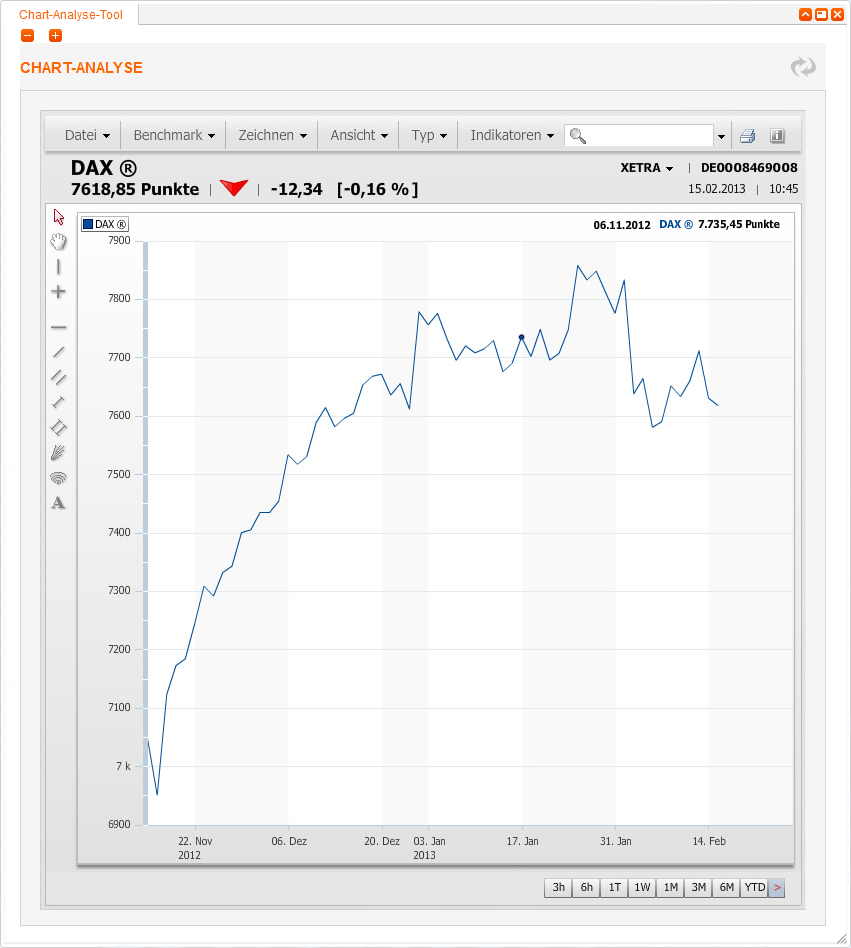Image resolution: width=851 pixels, height=948 pixels.
Task: Set the time range to YTD
Action: click(754, 888)
